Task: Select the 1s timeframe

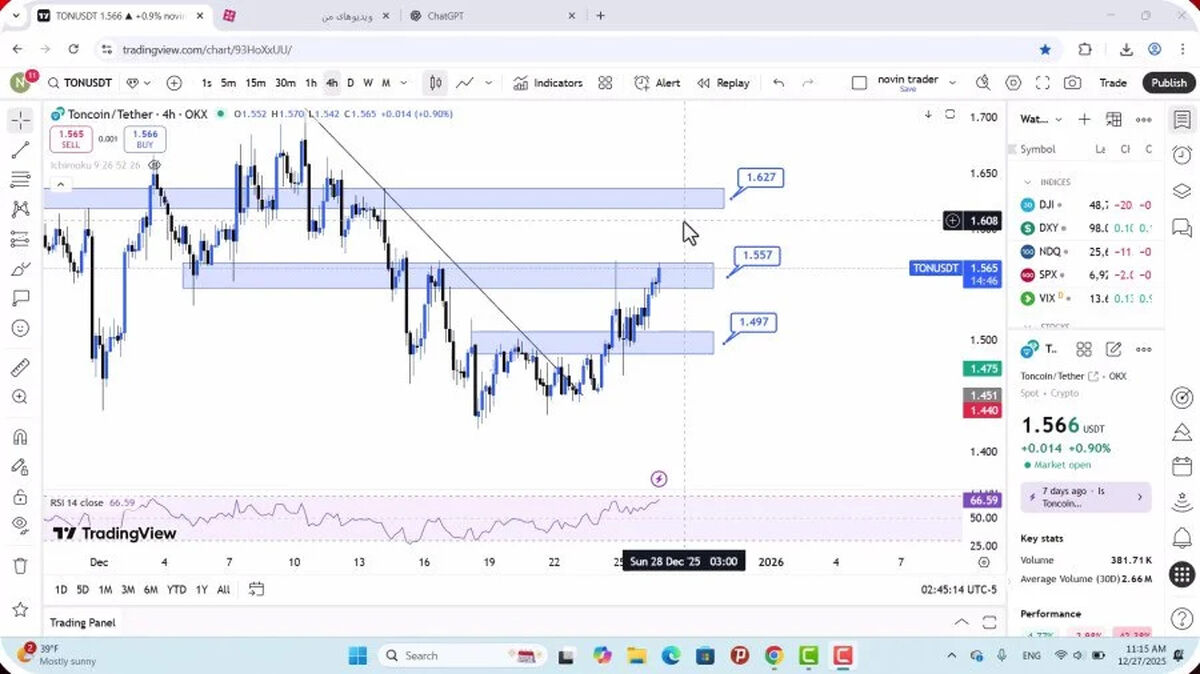Action: 206,83
